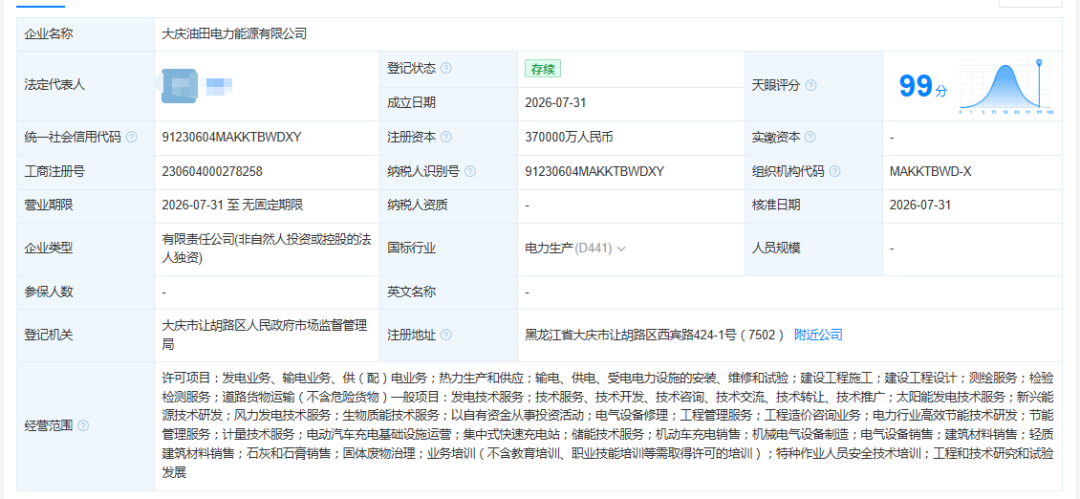Open help icon beside 注册资本
The width and height of the screenshot is (1080, 499).
446,137
